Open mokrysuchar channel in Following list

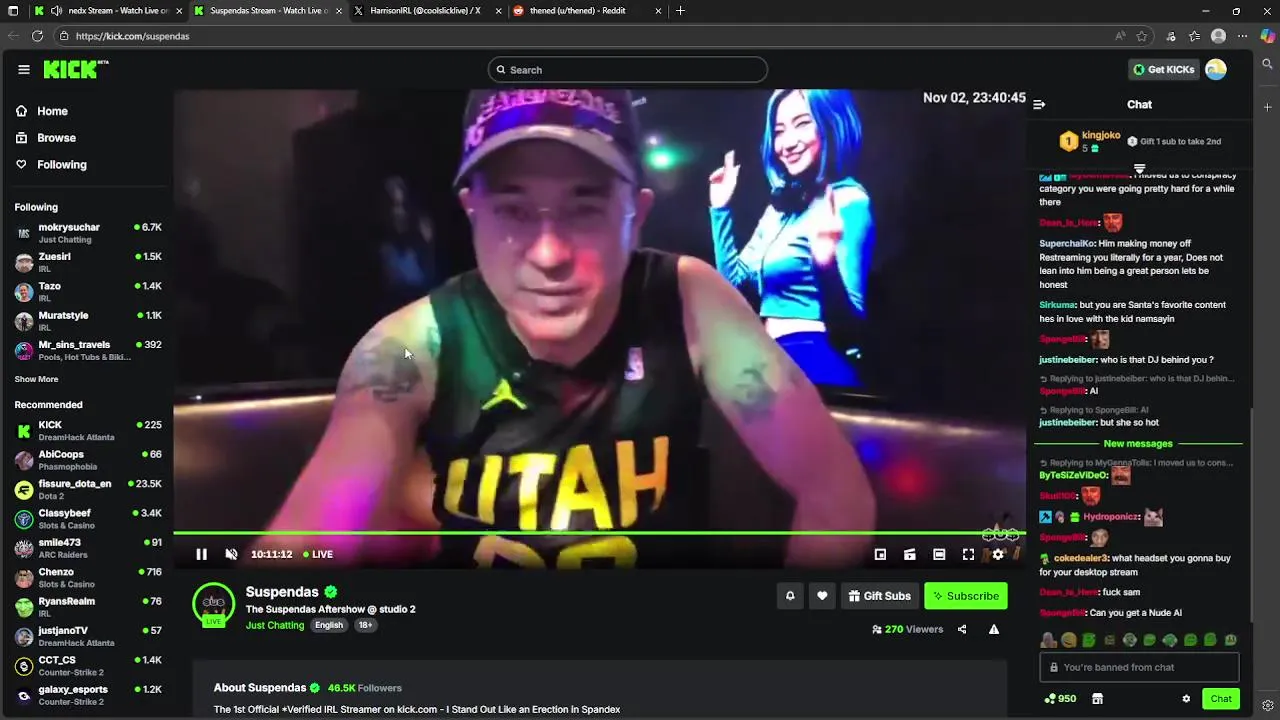point(88,233)
